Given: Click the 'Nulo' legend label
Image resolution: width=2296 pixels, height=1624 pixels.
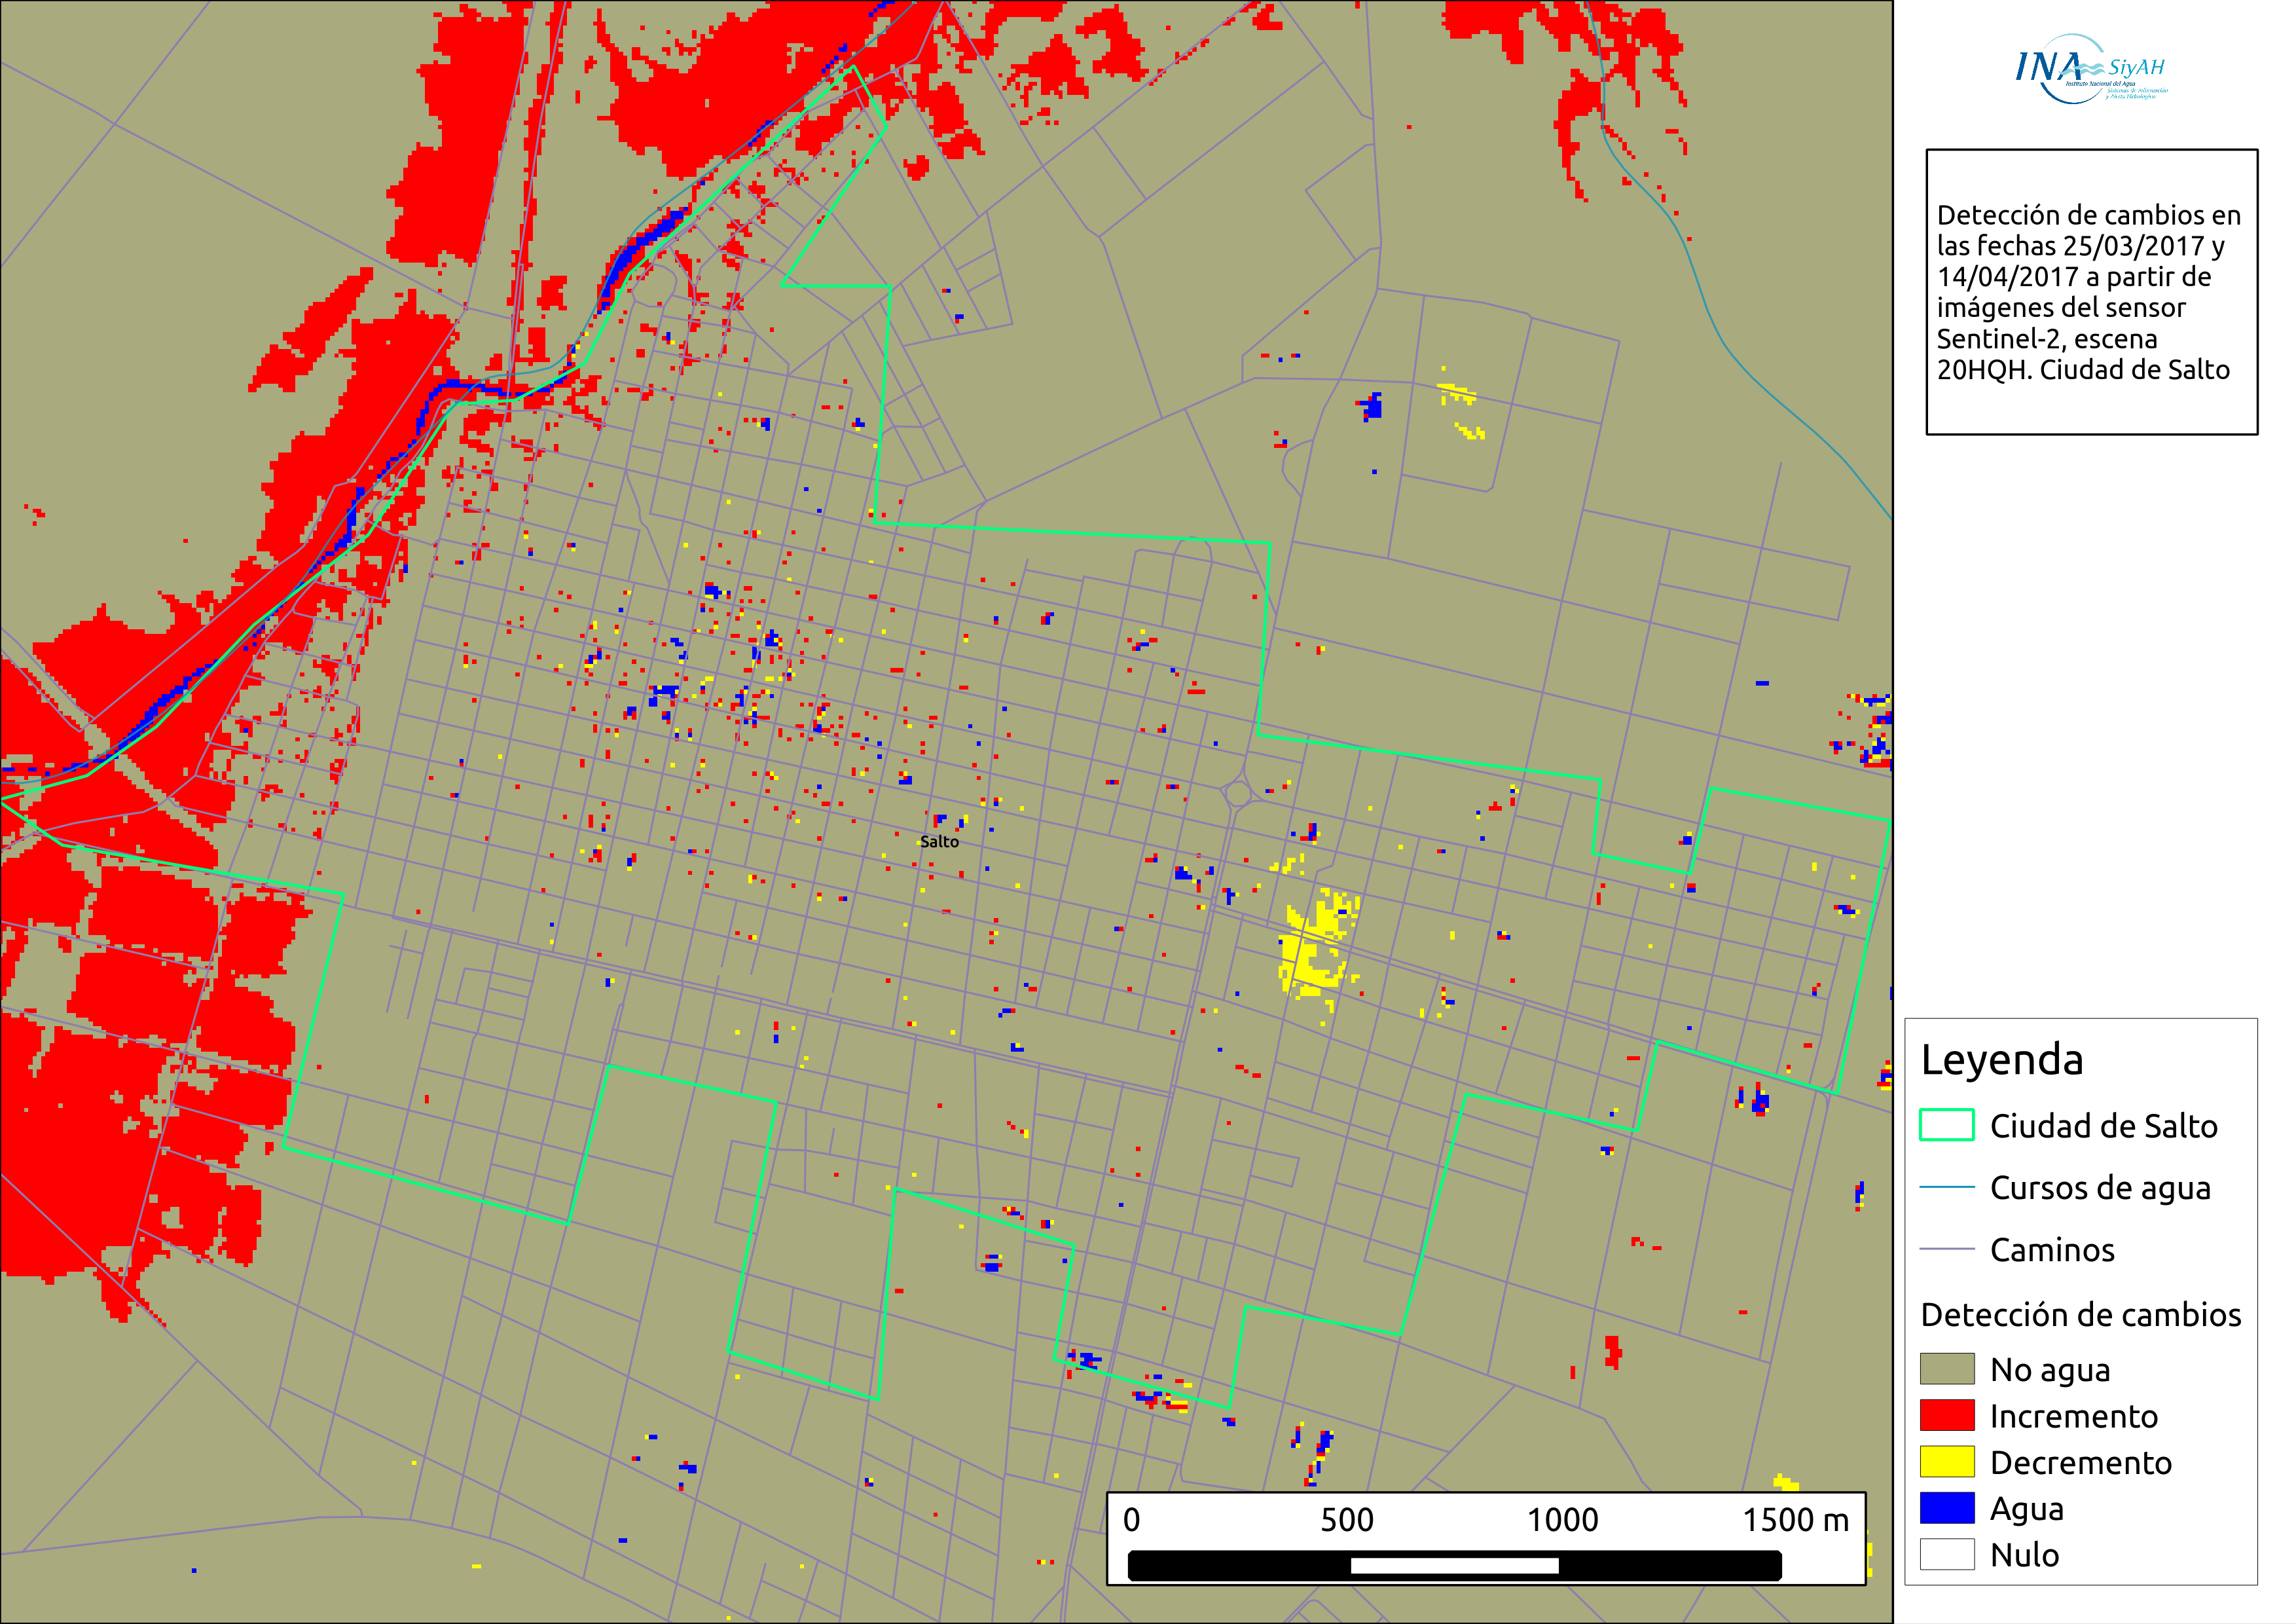Looking at the screenshot, I should tap(2024, 1555).
